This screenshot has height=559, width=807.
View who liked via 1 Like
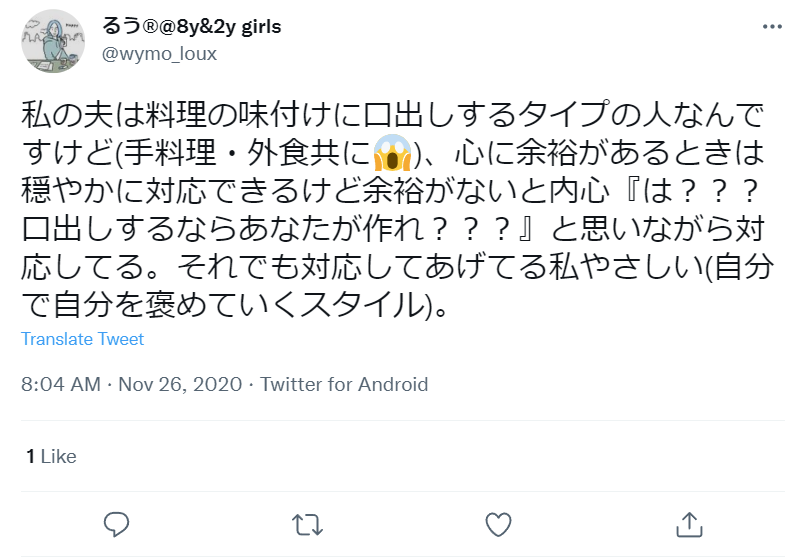click(x=51, y=457)
